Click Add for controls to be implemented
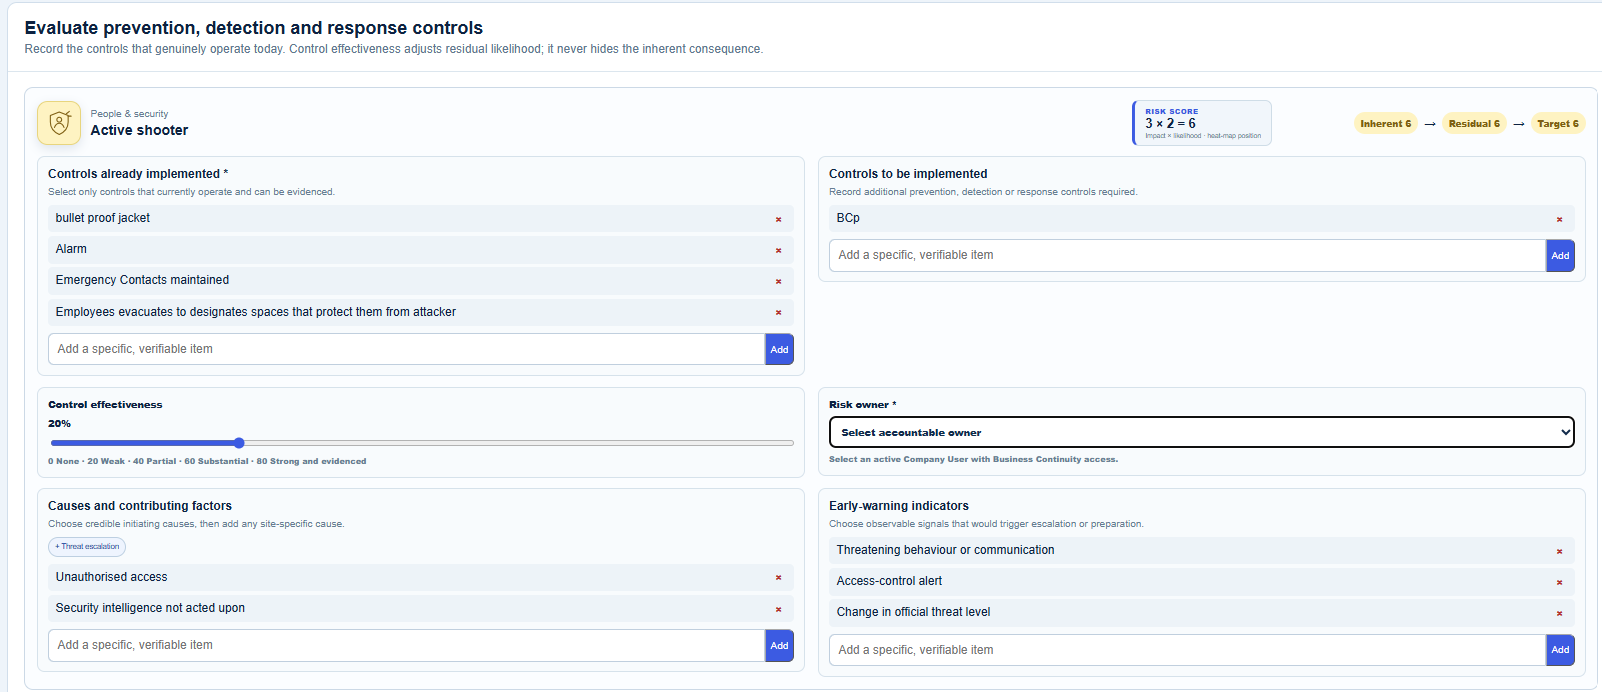The height and width of the screenshot is (692, 1602). [x=1560, y=255]
